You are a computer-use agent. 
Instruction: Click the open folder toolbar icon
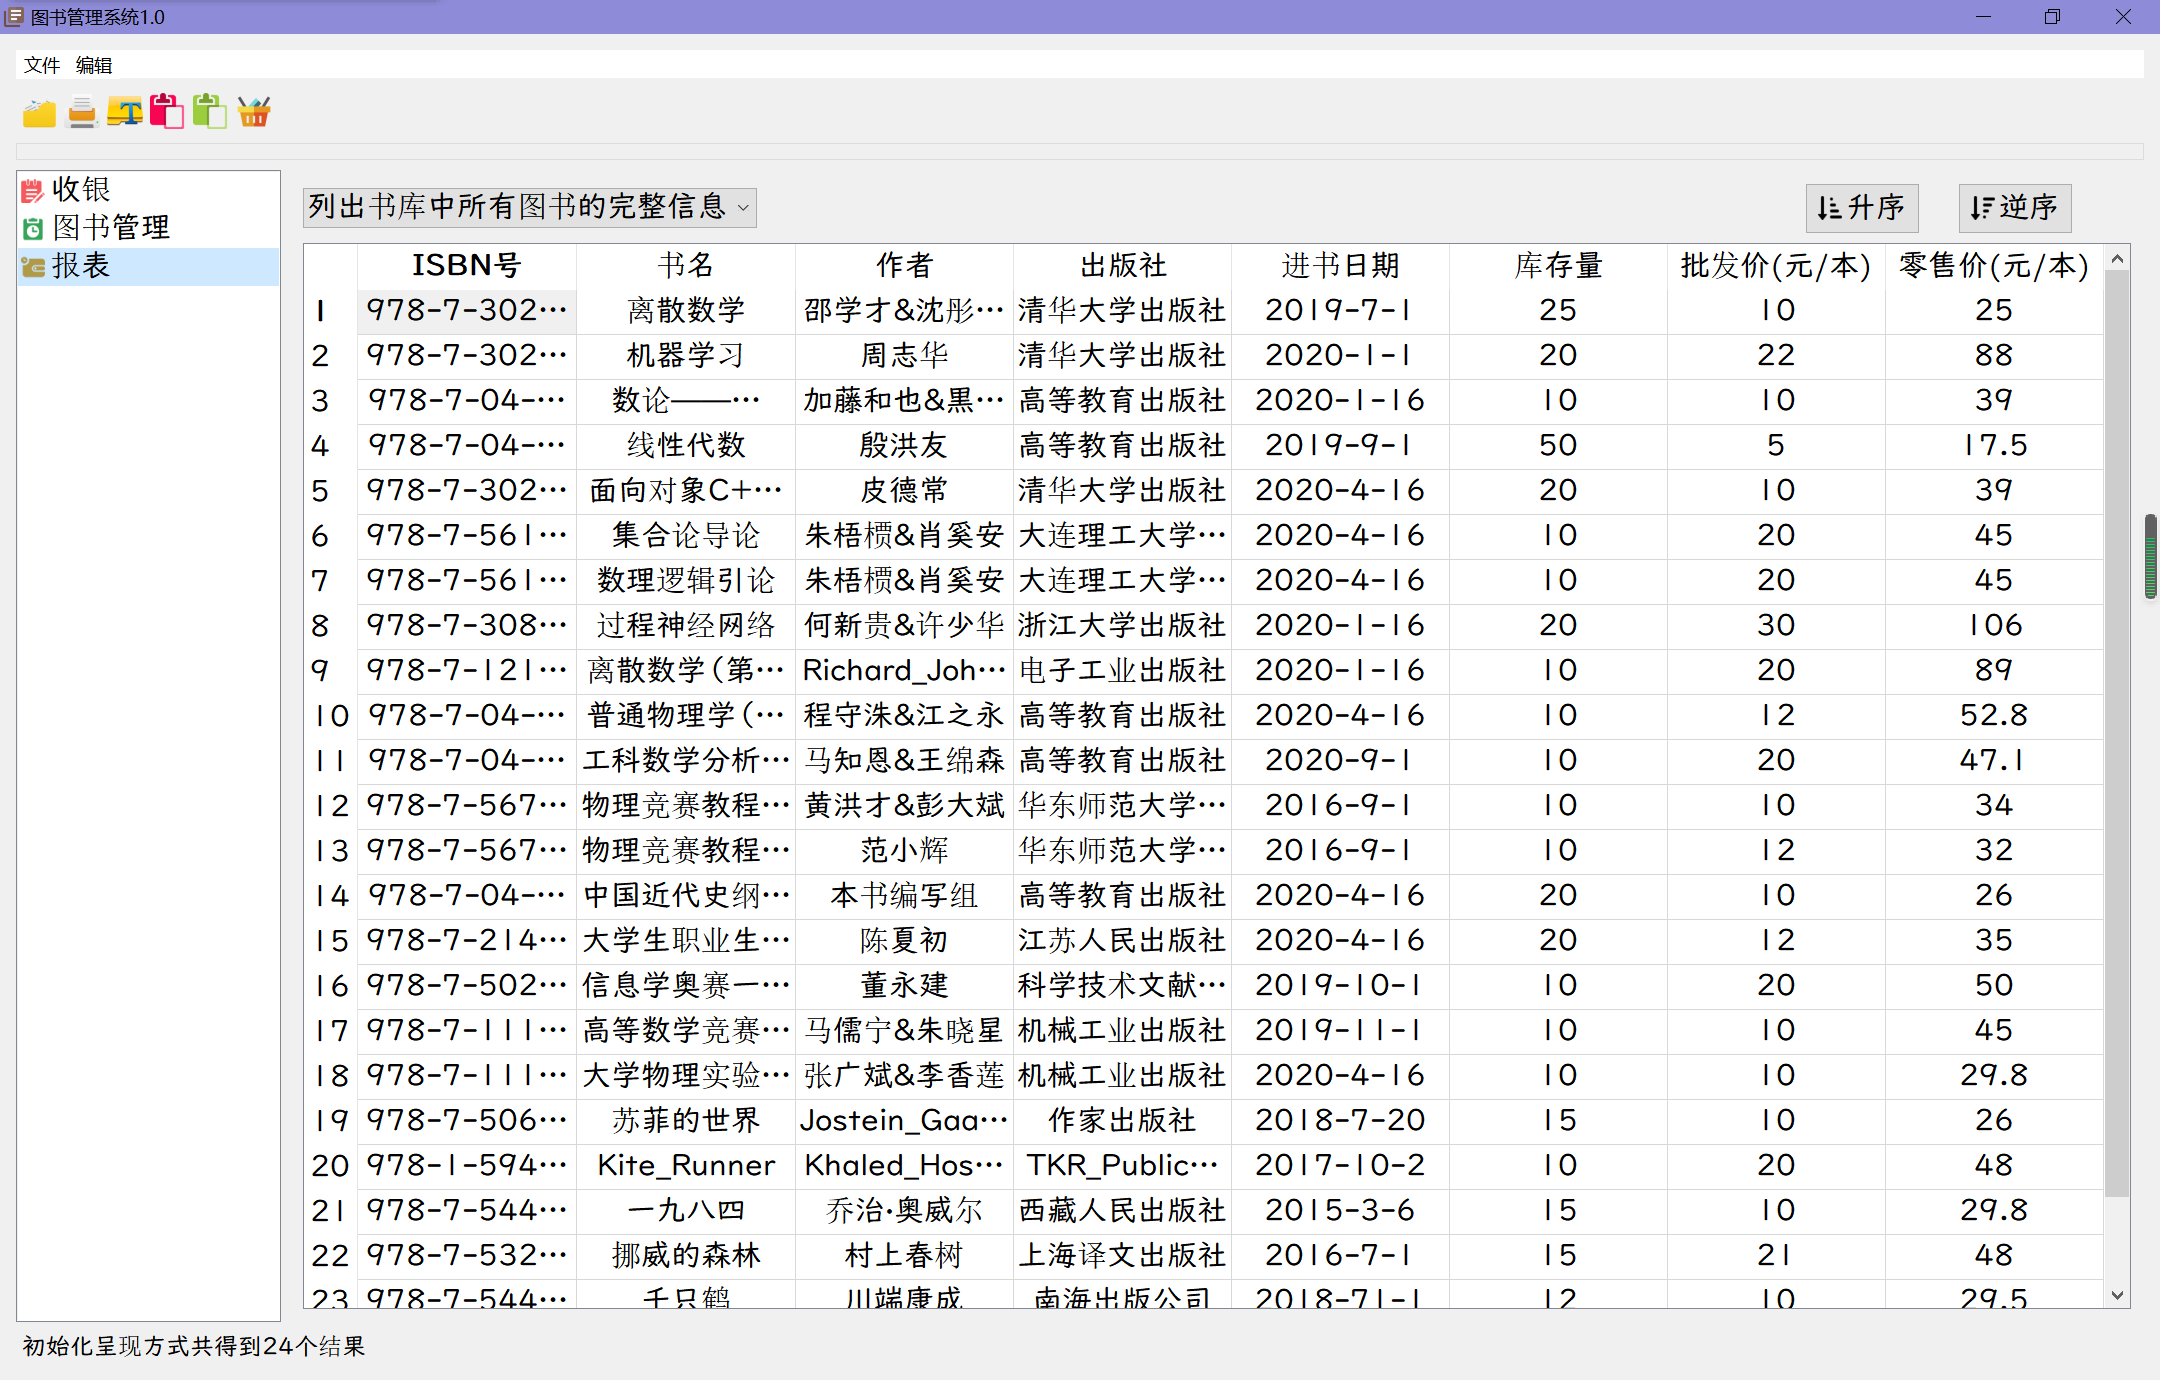39,112
